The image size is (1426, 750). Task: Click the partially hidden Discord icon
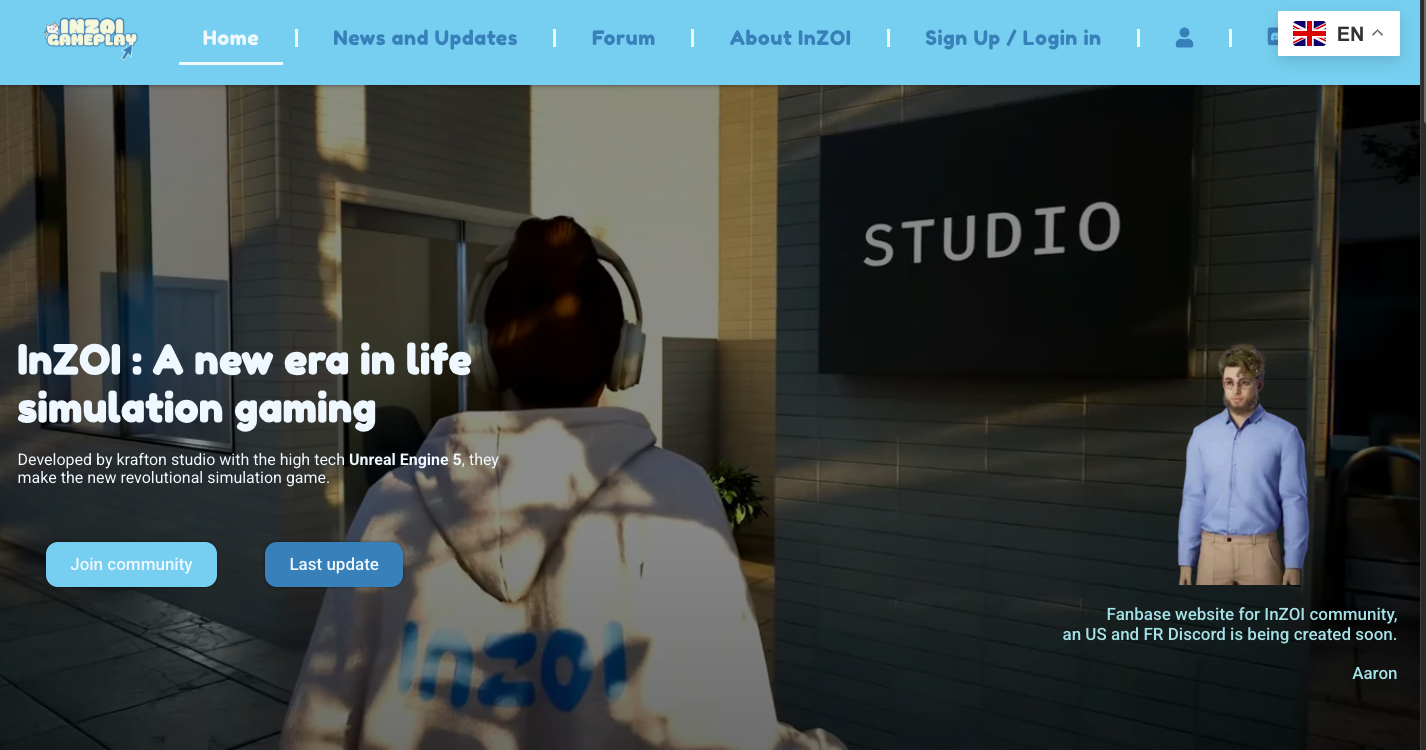coord(1272,38)
